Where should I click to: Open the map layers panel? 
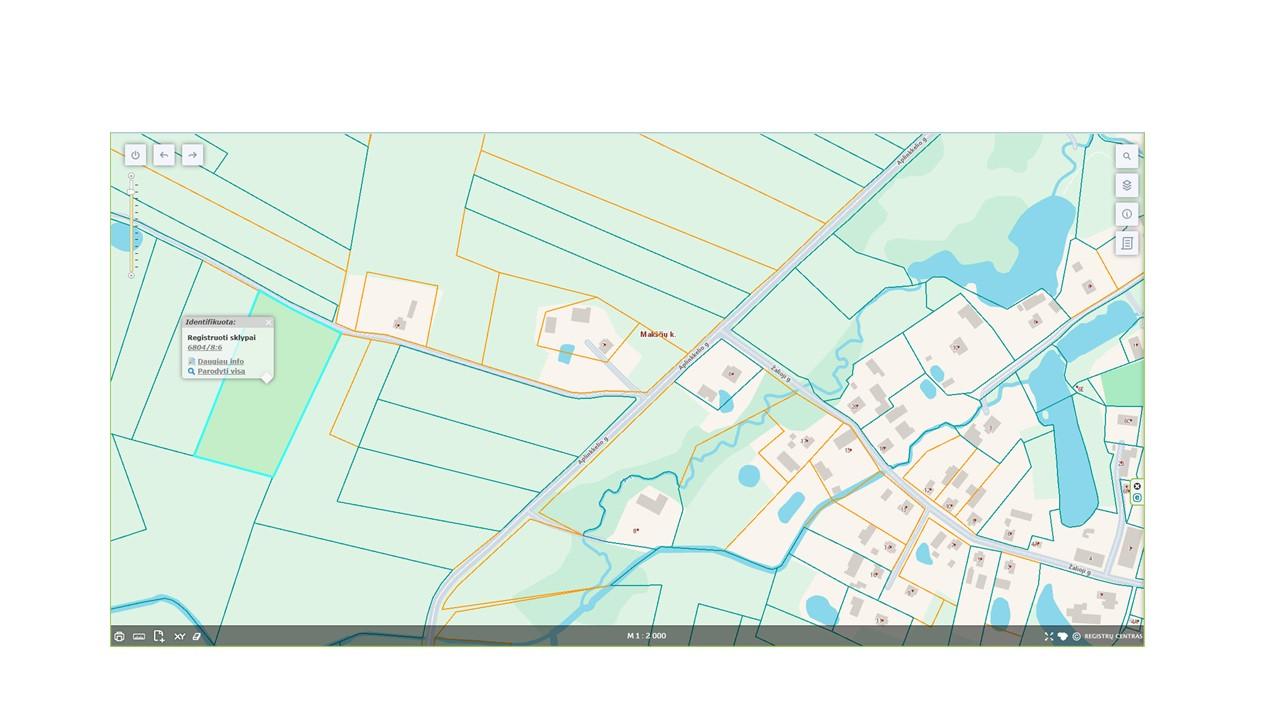pos(1127,185)
